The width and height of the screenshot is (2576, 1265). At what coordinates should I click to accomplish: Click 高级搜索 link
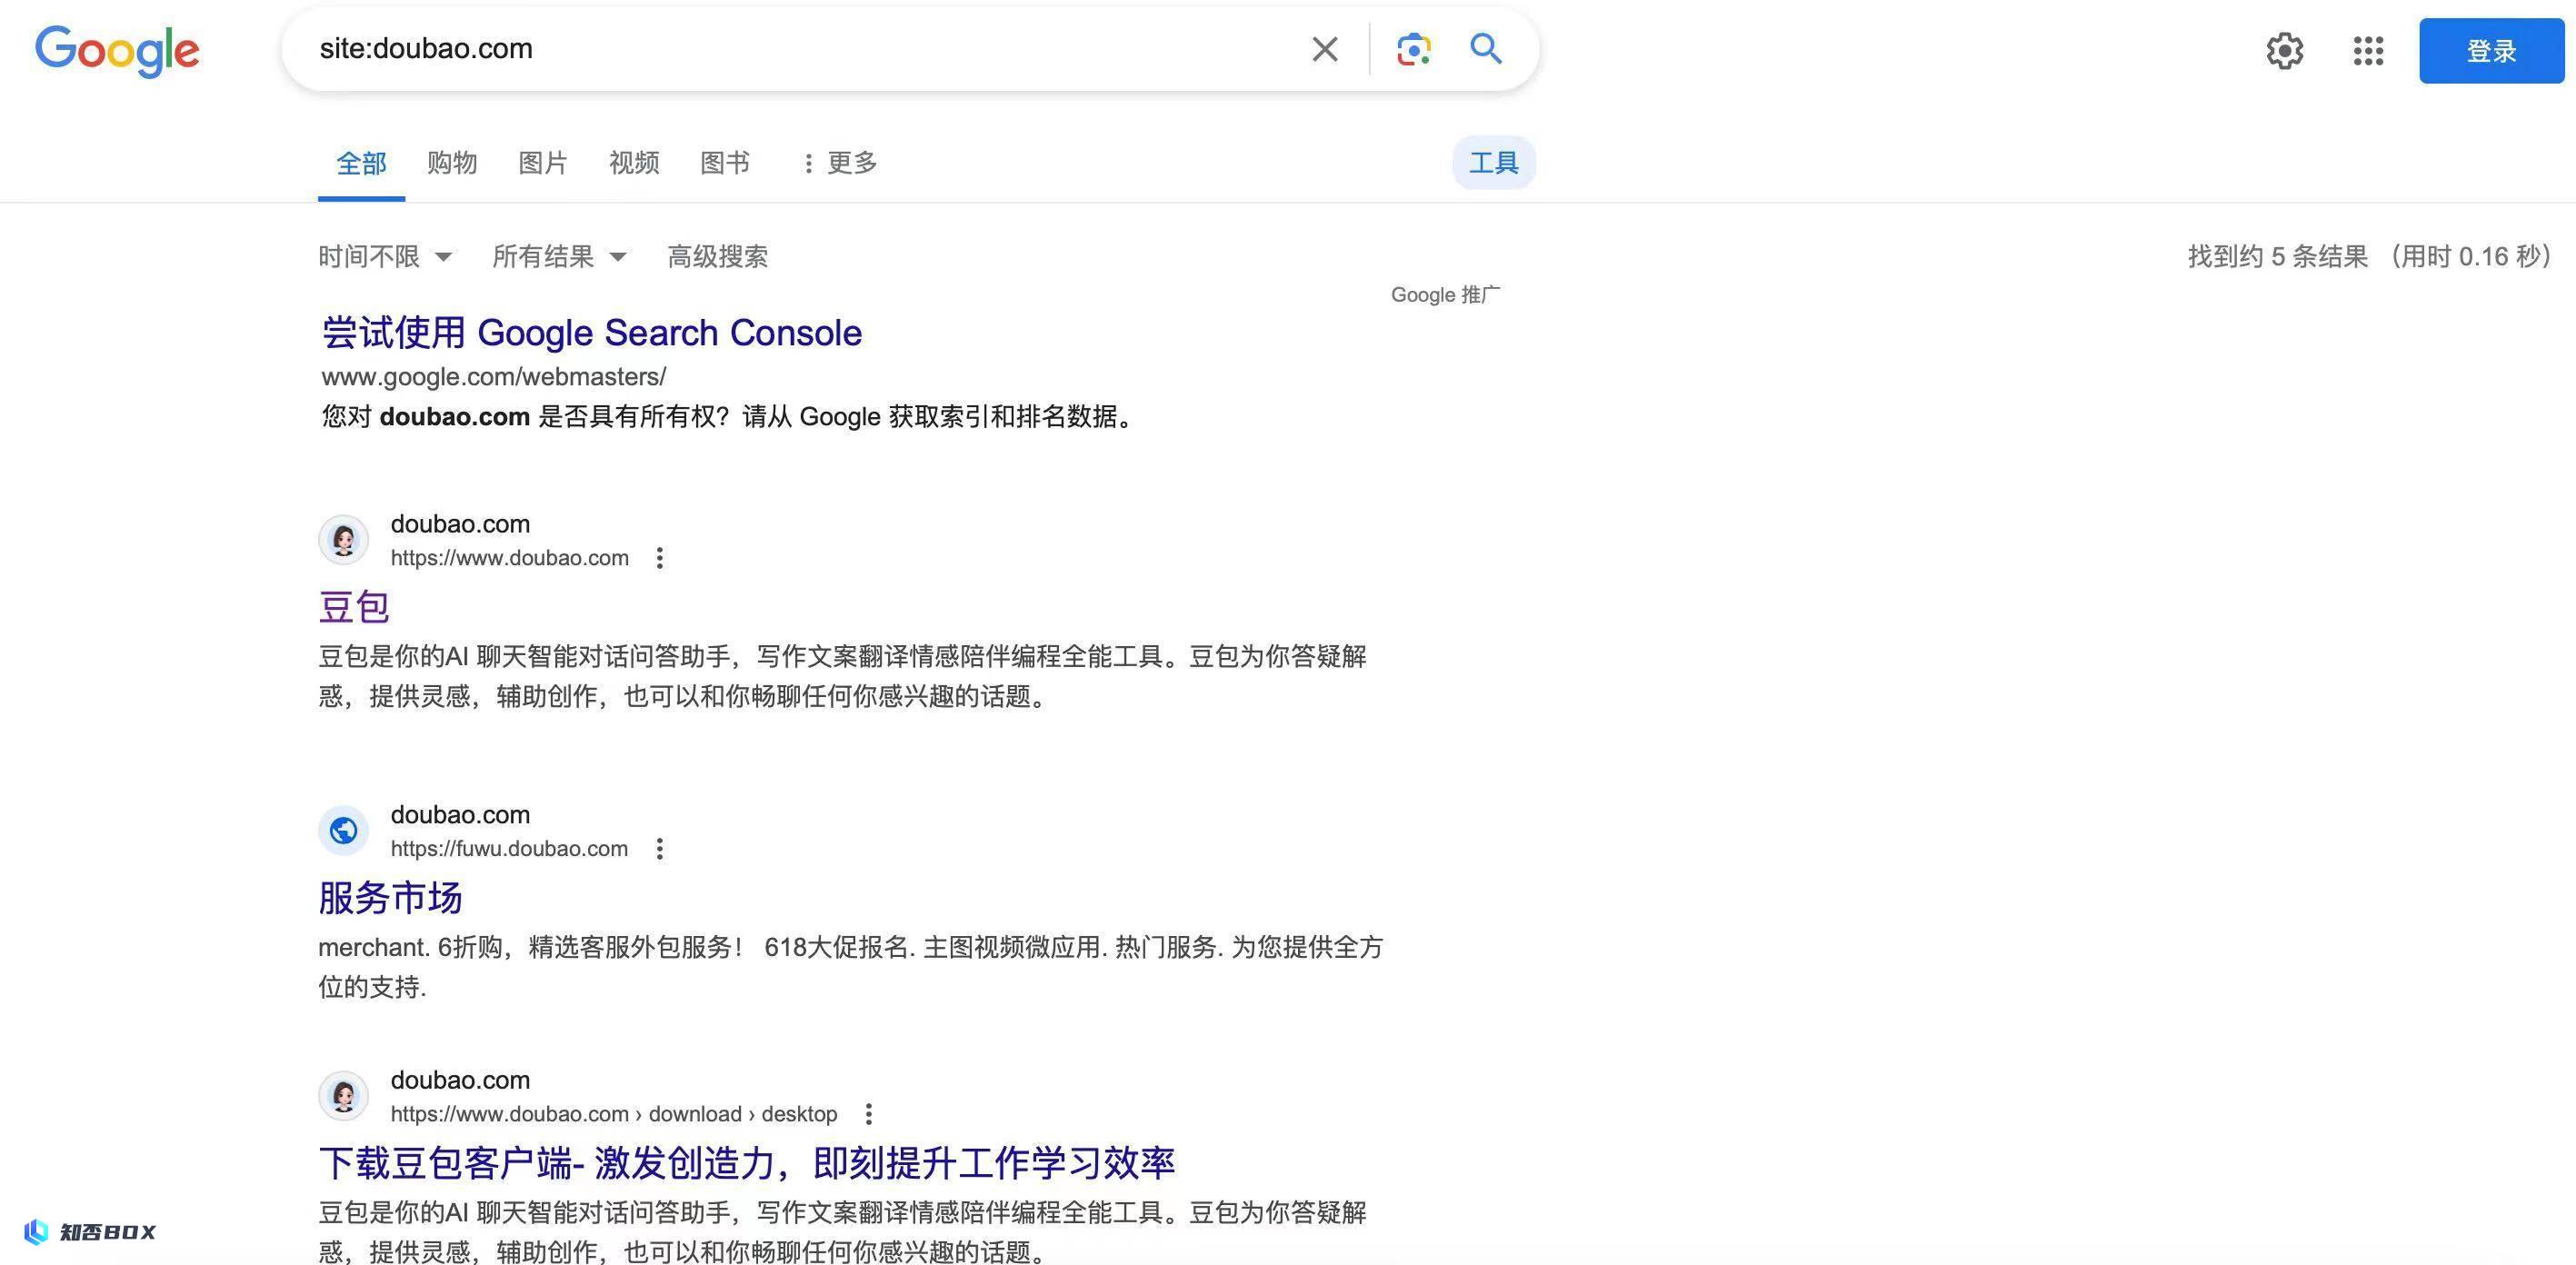[717, 257]
